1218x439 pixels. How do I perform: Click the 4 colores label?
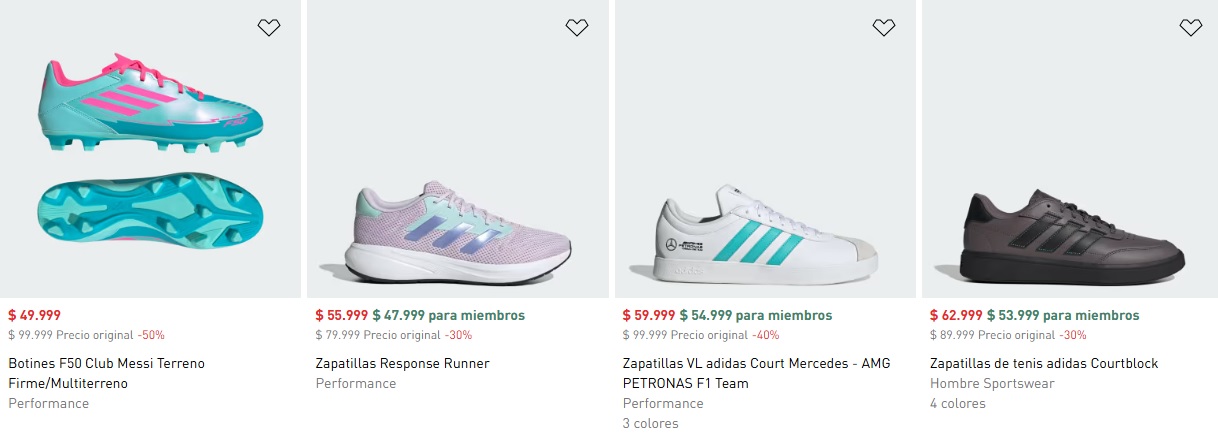tap(957, 404)
